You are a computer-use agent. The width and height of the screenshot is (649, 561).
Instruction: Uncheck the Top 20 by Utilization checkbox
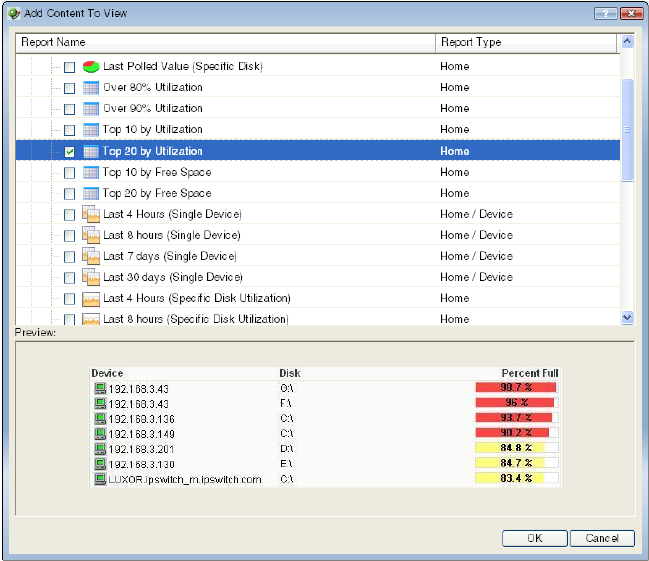pyautogui.click(x=69, y=152)
